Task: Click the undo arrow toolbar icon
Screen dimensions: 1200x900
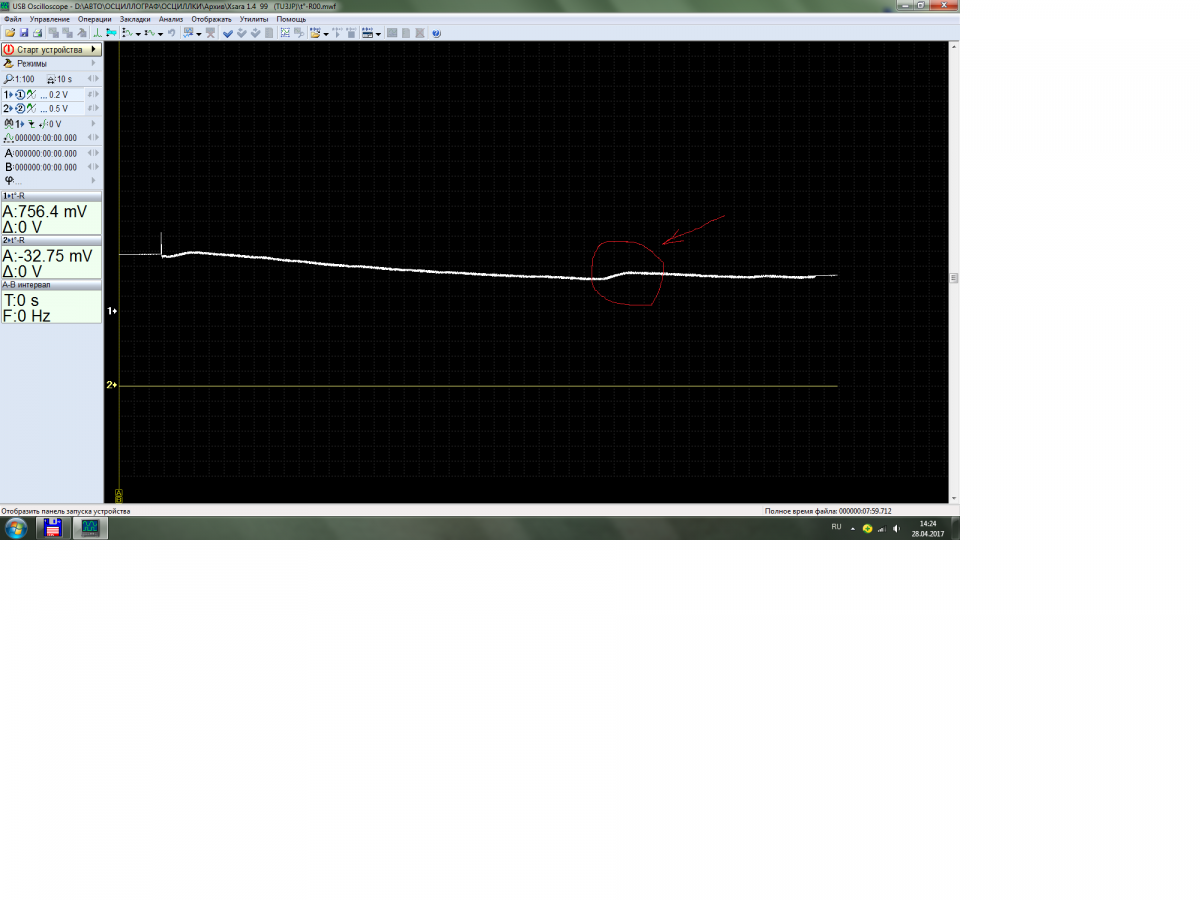Action: [x=172, y=33]
